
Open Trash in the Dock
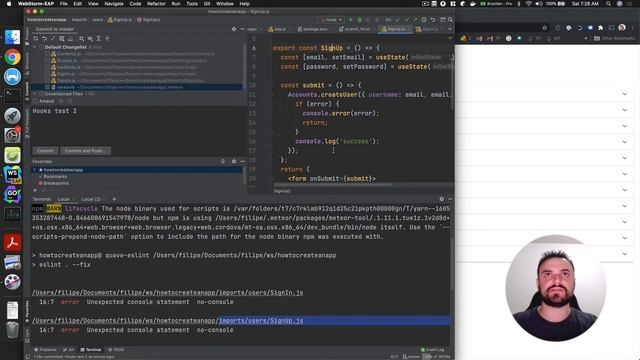coord(12,329)
